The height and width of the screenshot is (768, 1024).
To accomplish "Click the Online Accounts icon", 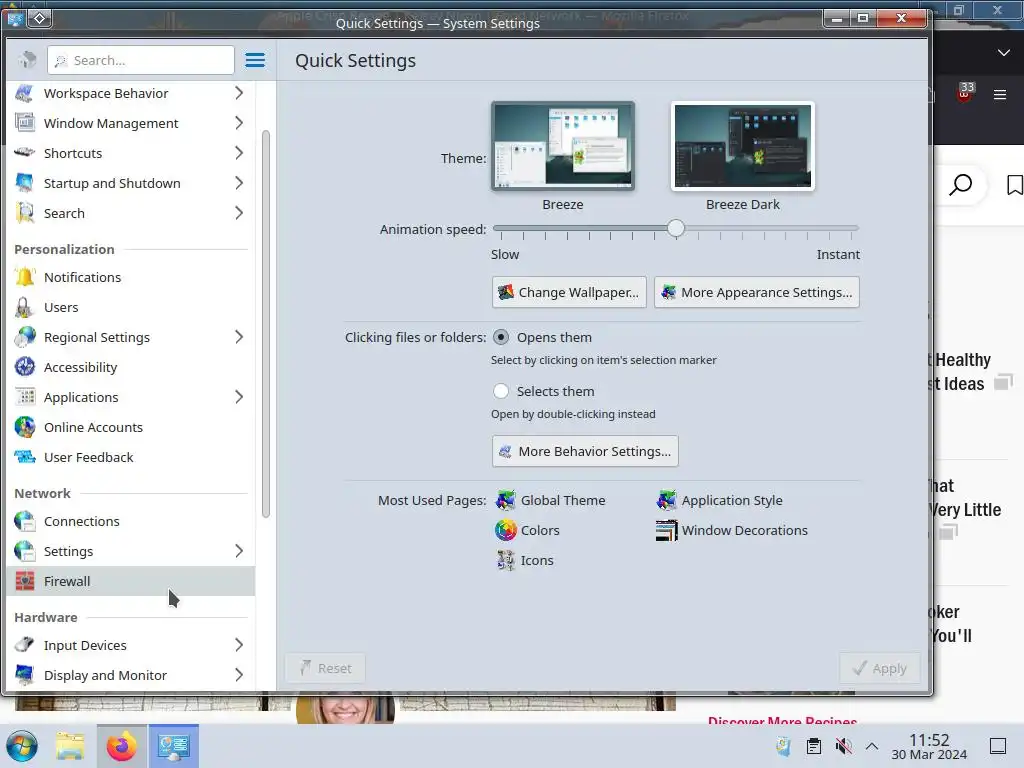I will (25, 427).
